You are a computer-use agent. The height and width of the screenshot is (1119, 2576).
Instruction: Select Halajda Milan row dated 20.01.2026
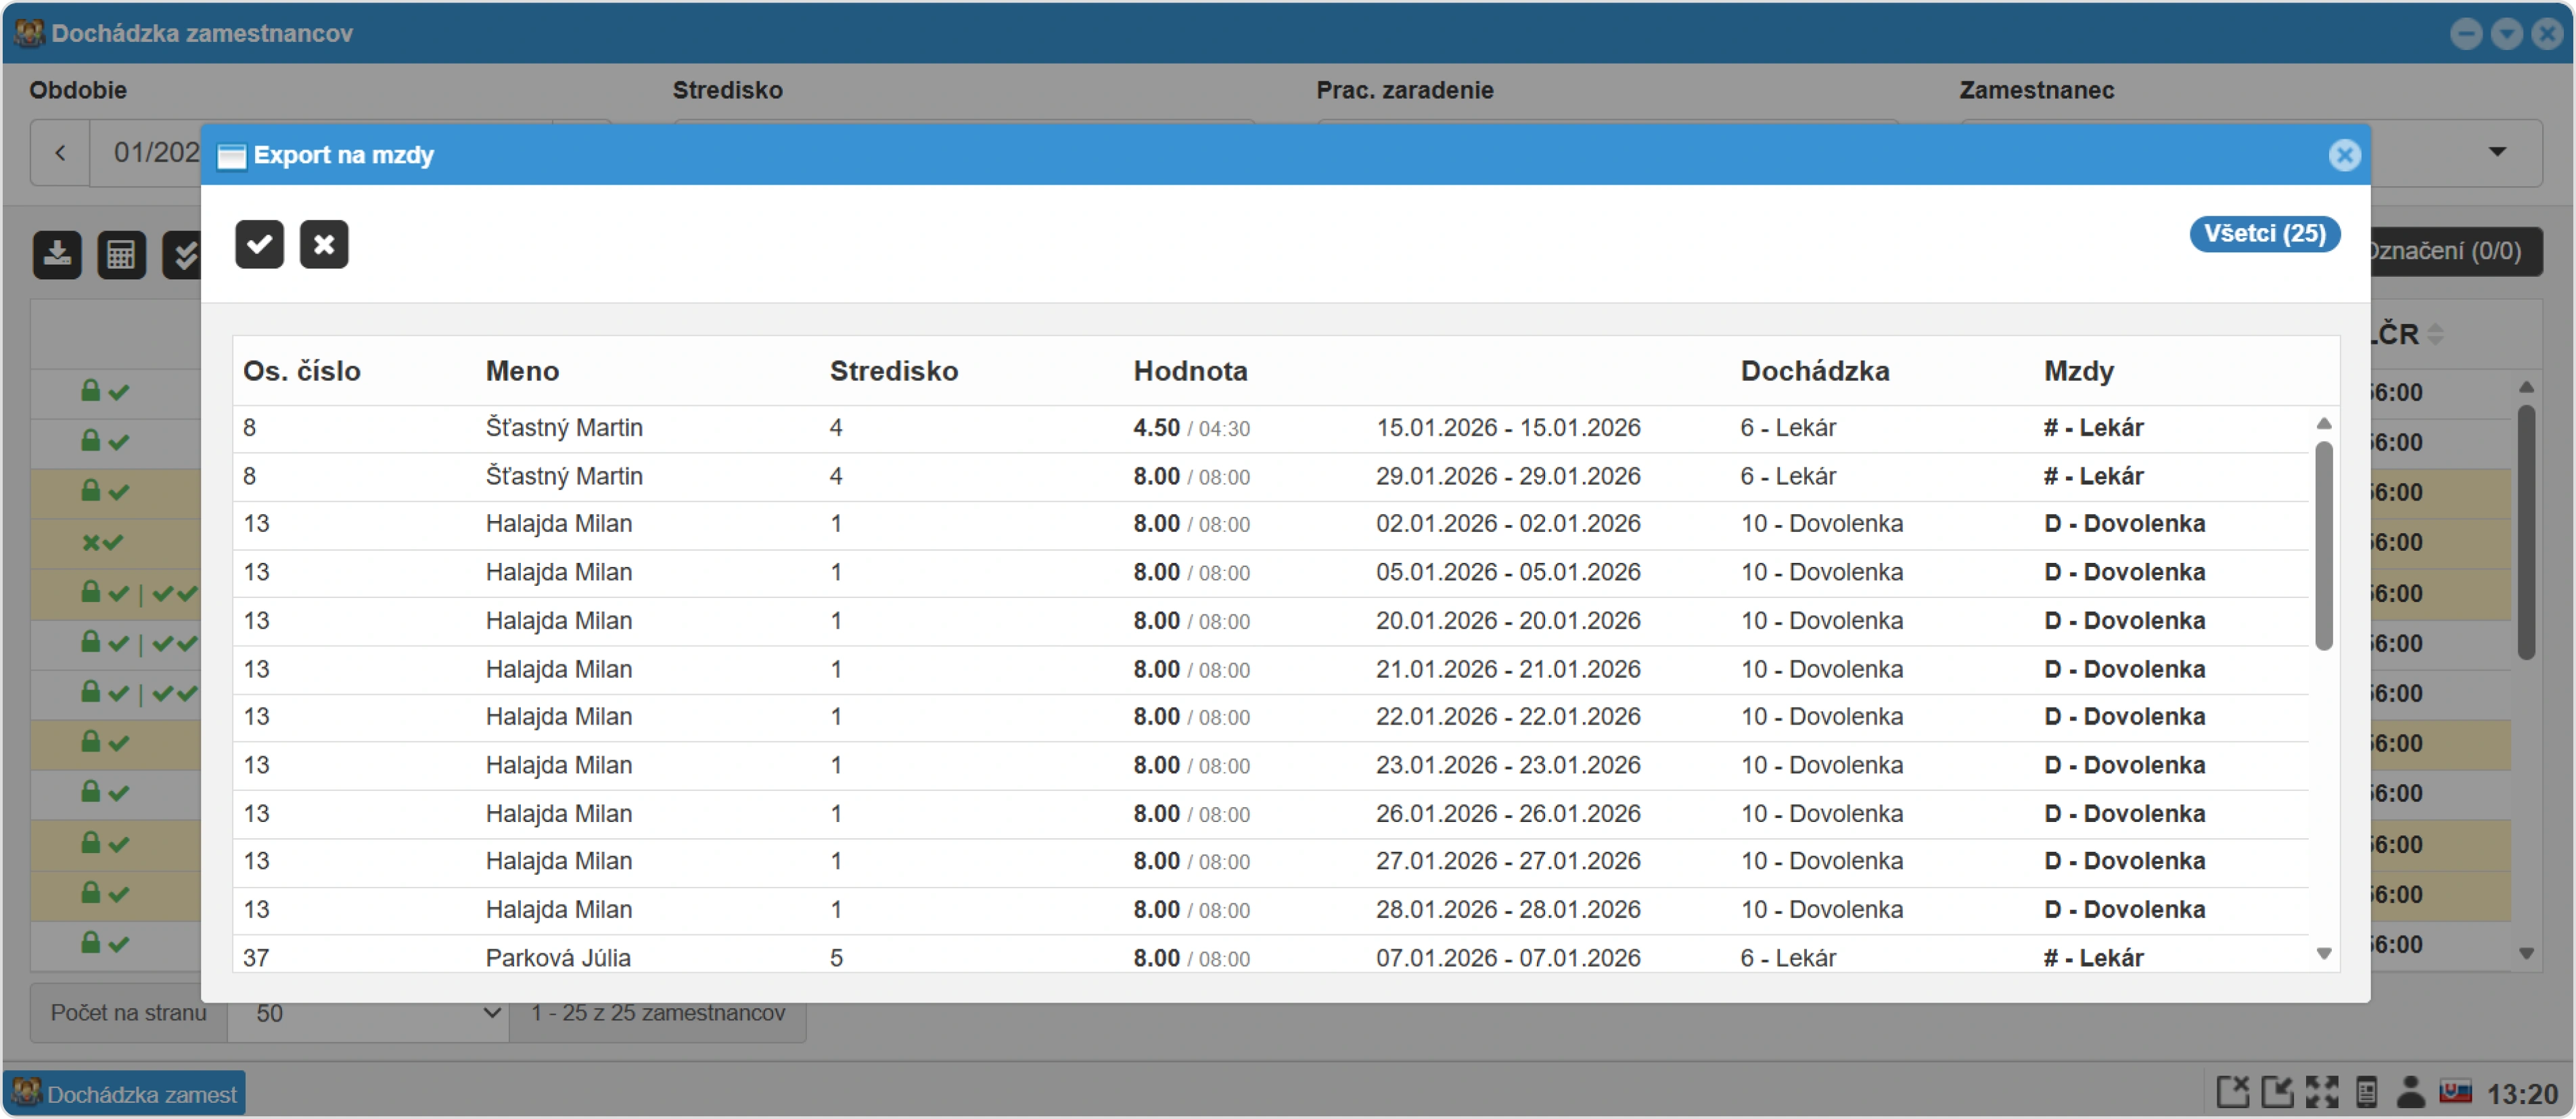pos(1271,621)
